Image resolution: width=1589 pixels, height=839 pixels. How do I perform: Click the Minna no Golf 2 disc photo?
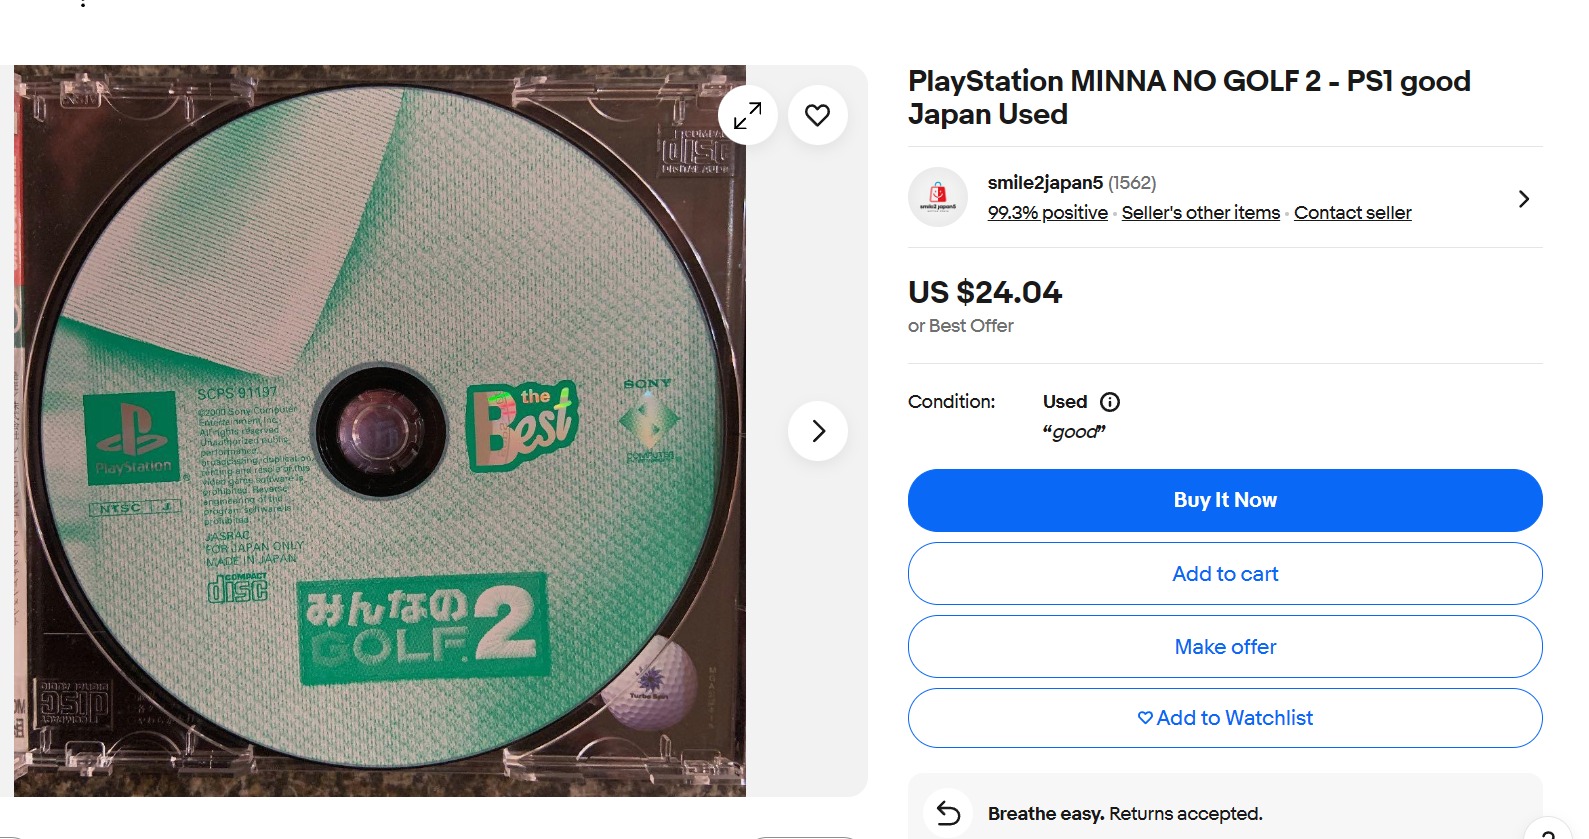[x=380, y=431]
